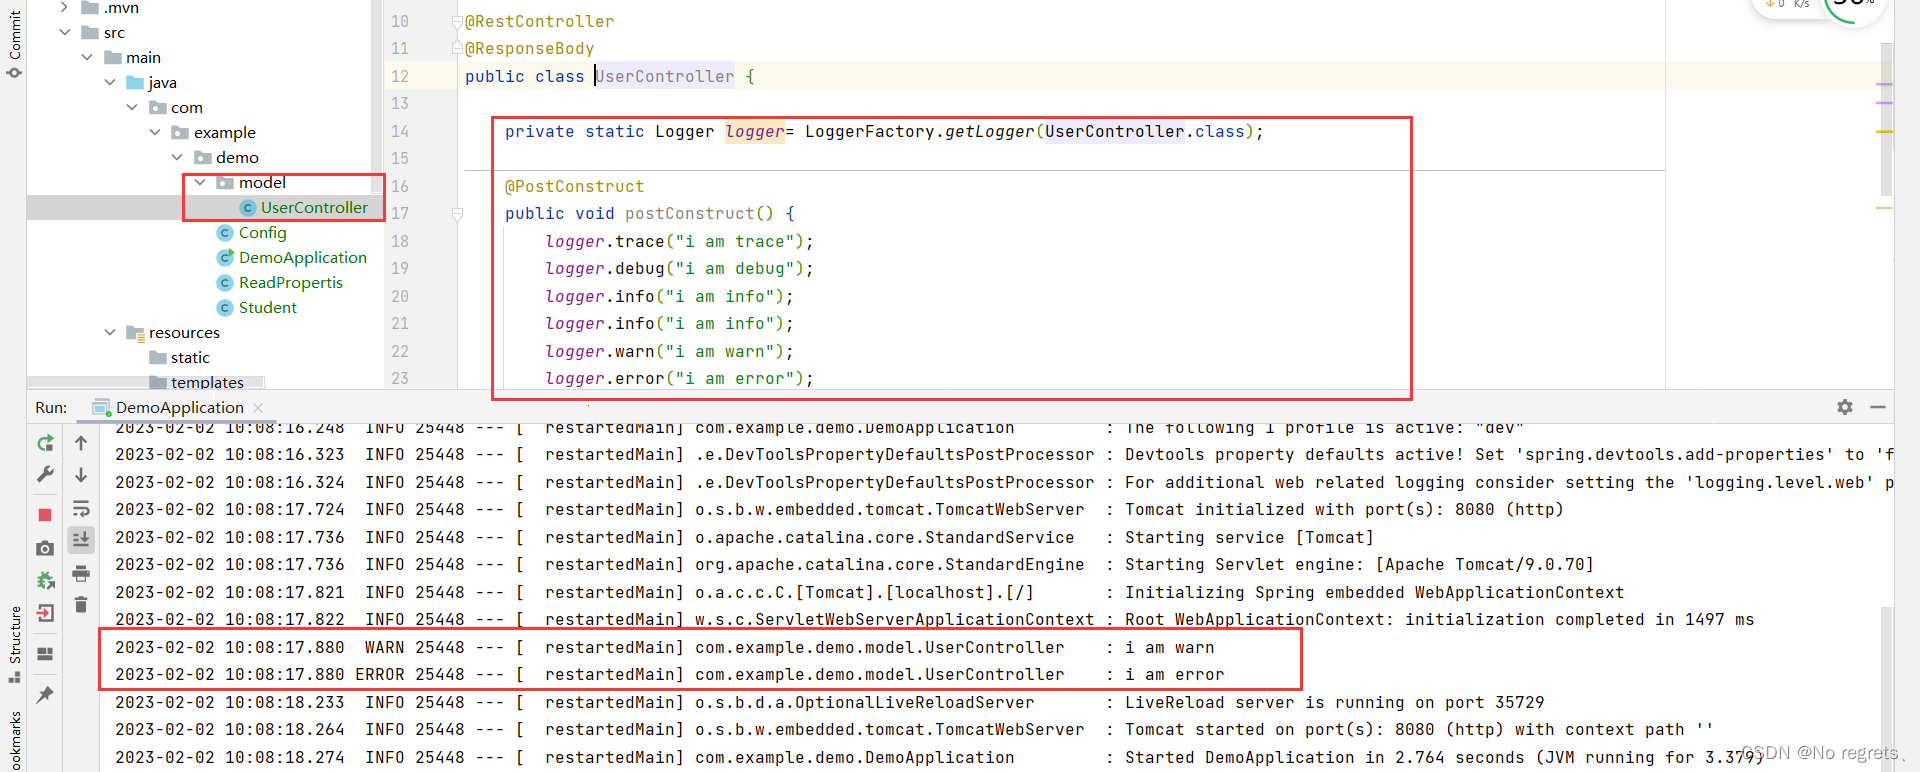Open the Structure tool window
Screen dimensions: 1920x772
click(x=14, y=645)
